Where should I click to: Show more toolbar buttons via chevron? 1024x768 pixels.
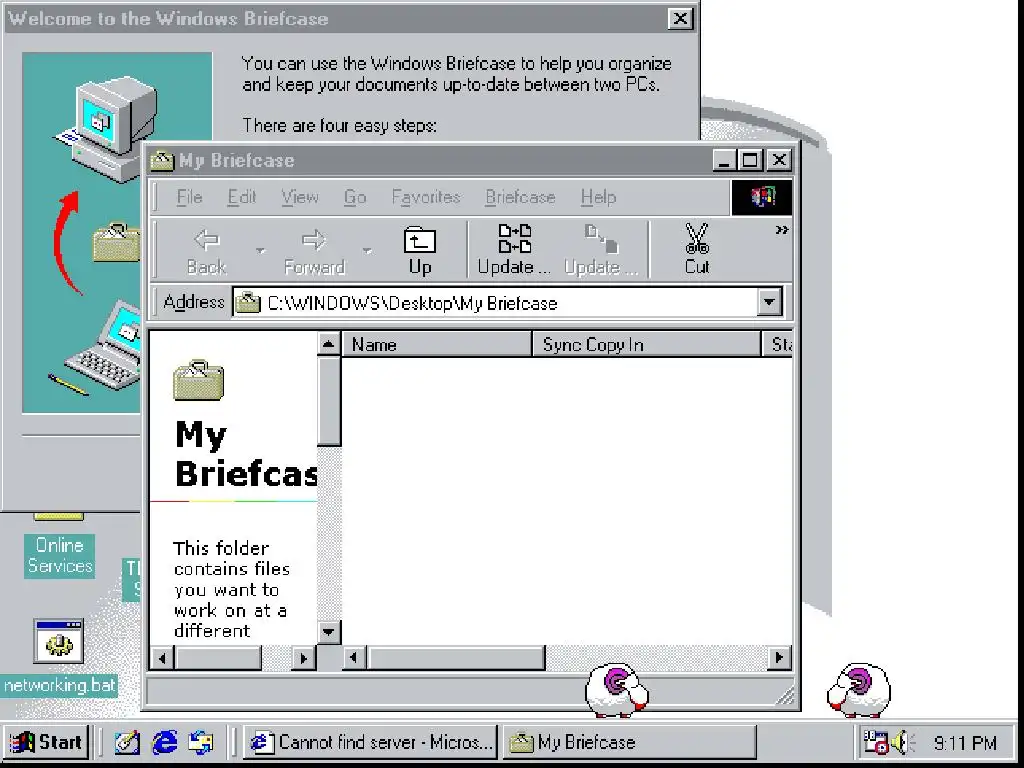coord(782,230)
